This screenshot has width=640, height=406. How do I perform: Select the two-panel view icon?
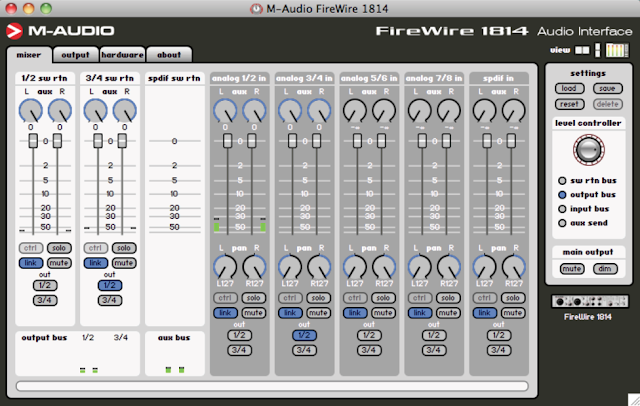[x=582, y=50]
